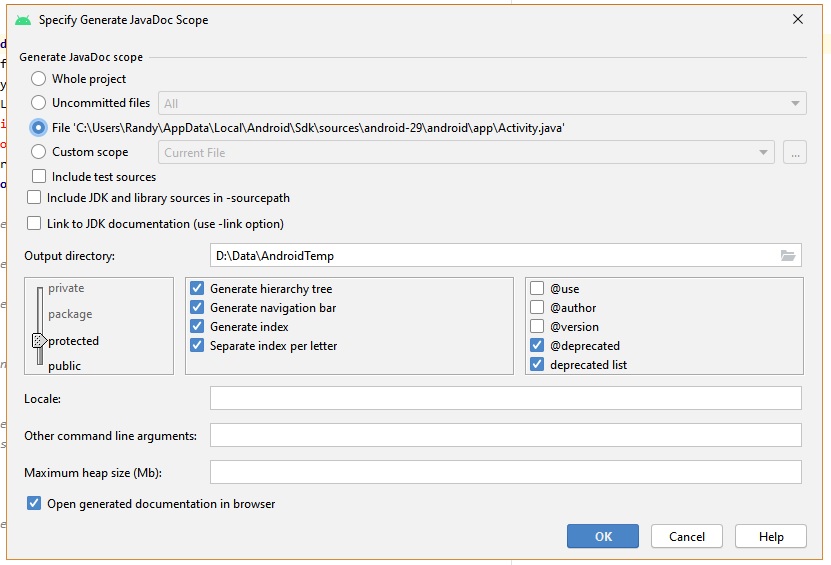Click the Help button
831x565 pixels.
[771, 536]
